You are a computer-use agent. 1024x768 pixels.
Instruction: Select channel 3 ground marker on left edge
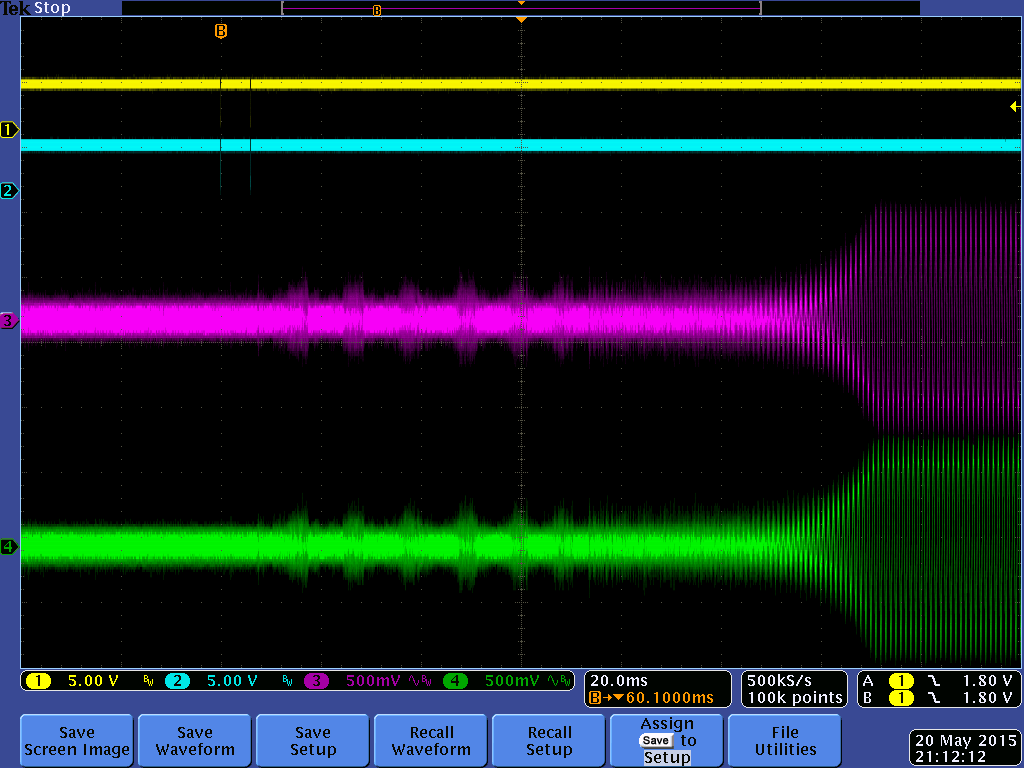point(9,320)
